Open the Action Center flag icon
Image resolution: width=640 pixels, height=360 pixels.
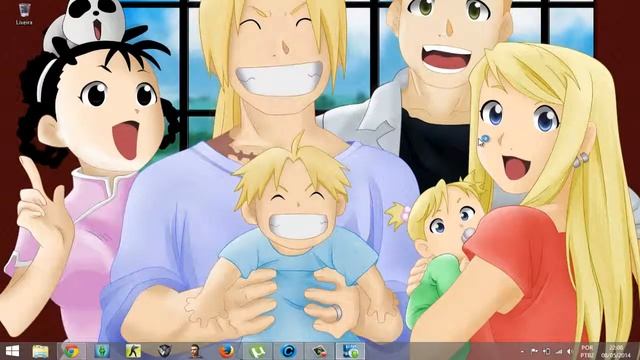[534, 351]
